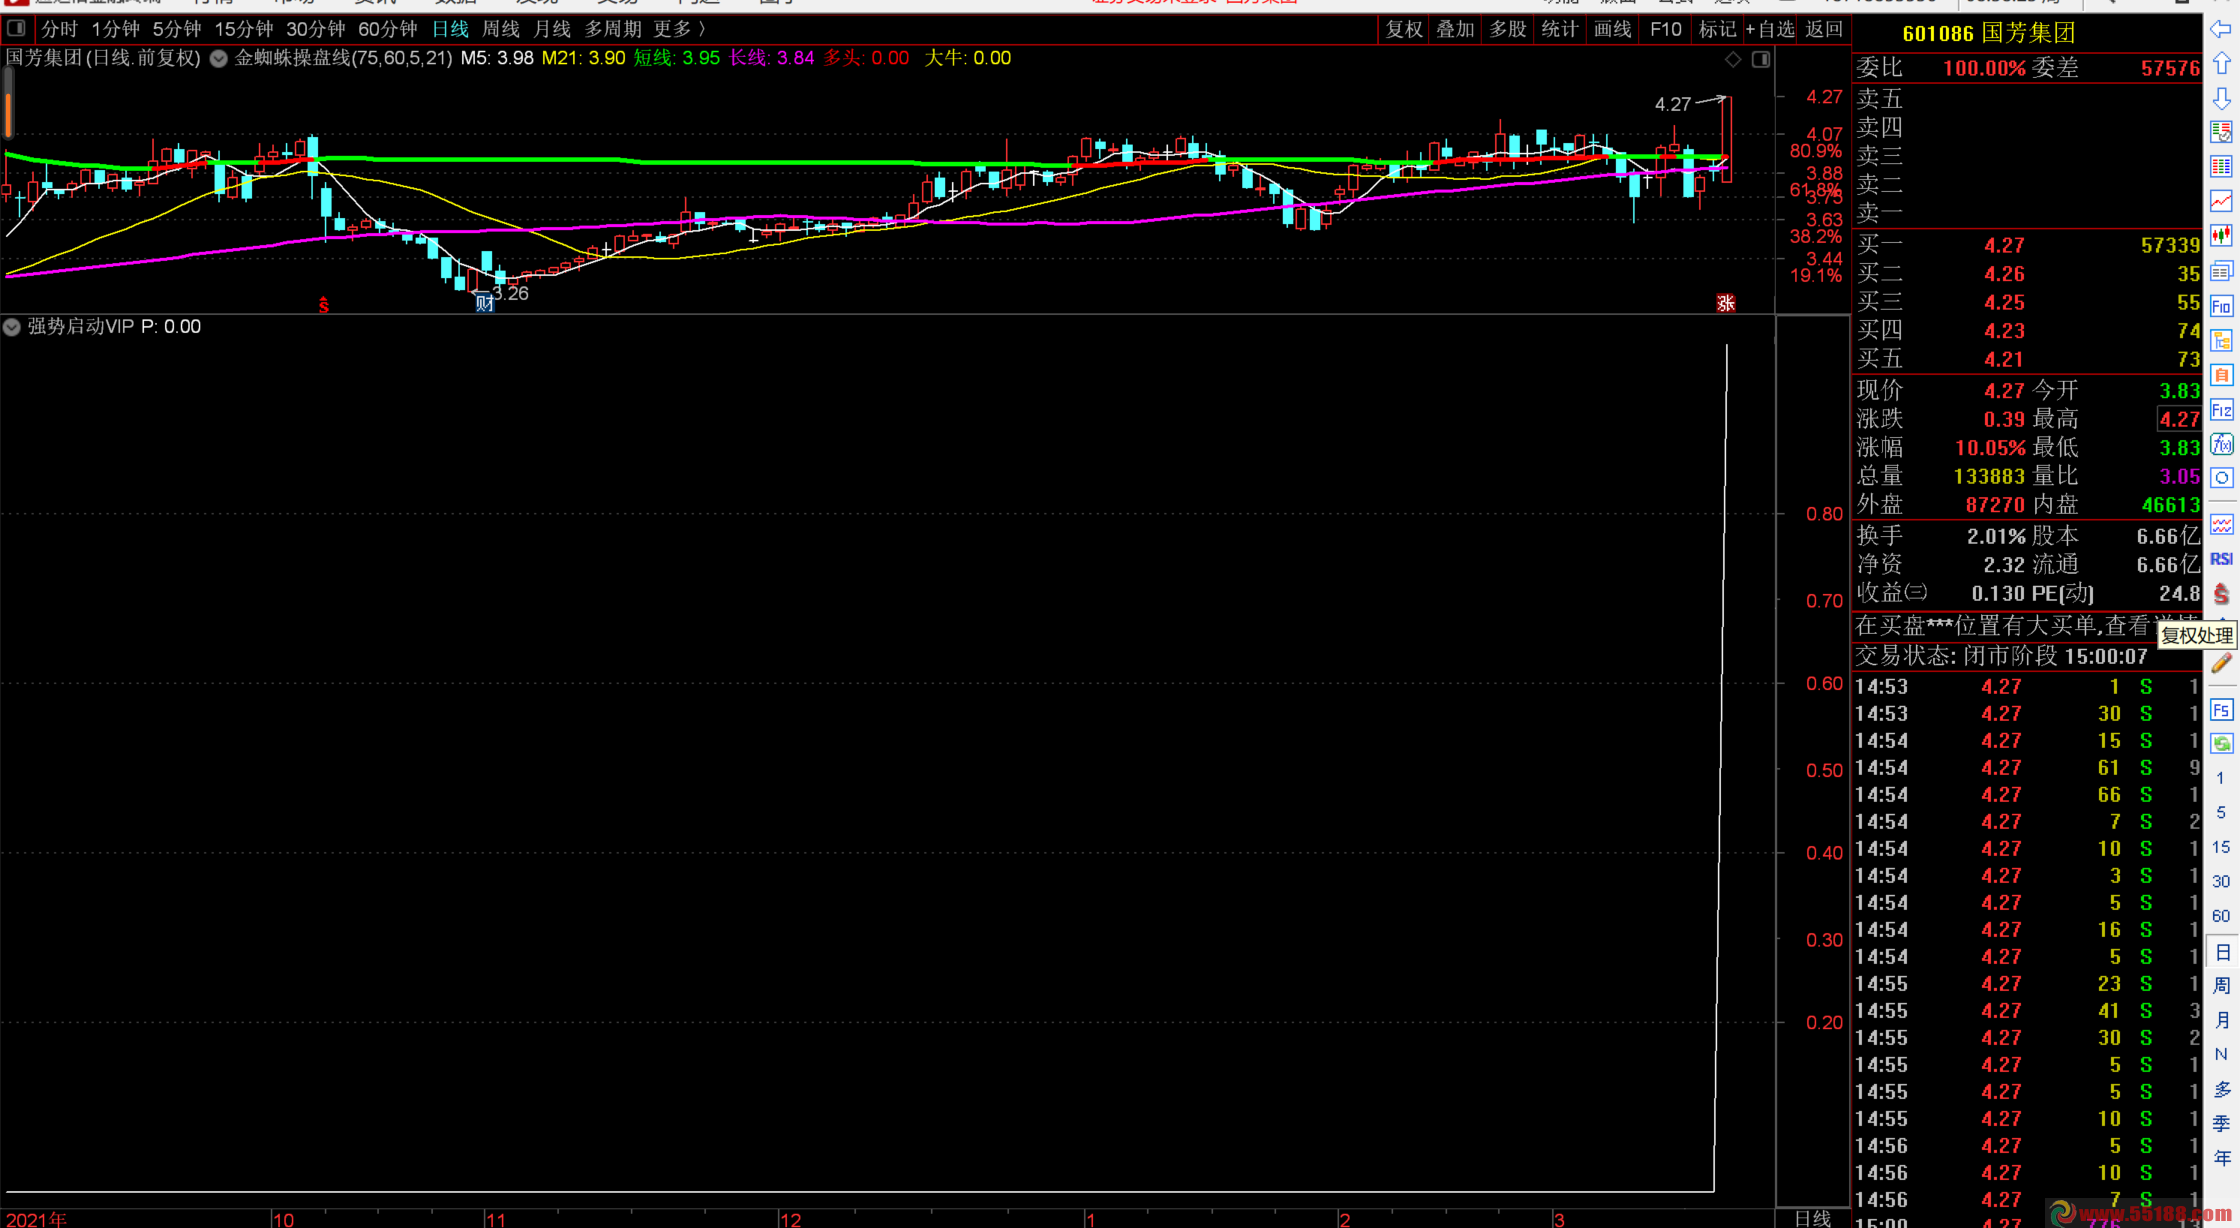Expand the 更多 period options
The height and width of the screenshot is (1228, 2240).
[x=679, y=29]
